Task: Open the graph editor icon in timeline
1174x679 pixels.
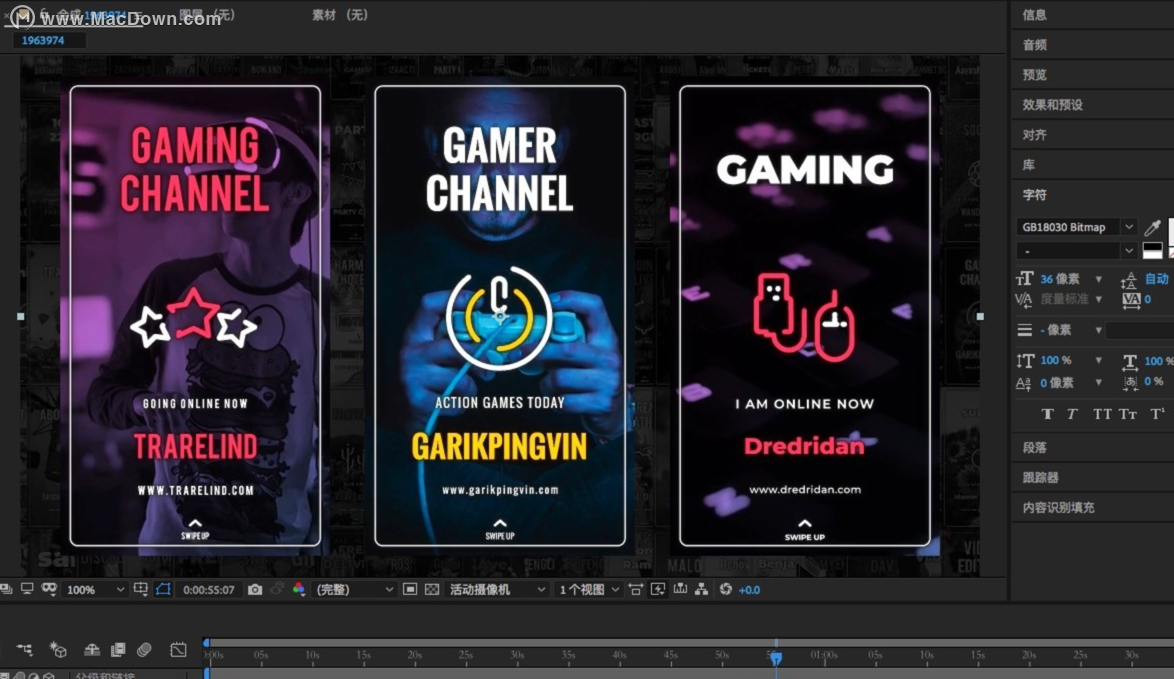Action: 178,649
